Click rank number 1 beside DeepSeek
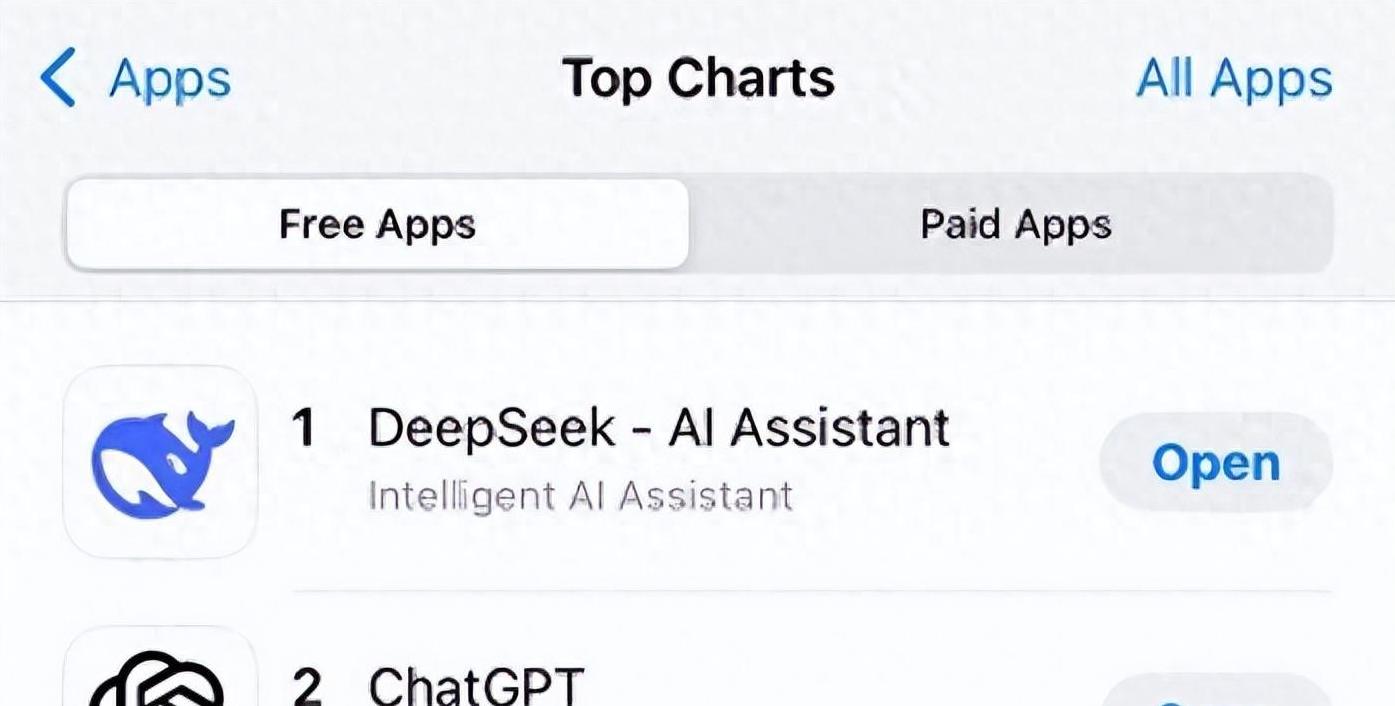Viewport: 1395px width, 706px height. [303, 429]
